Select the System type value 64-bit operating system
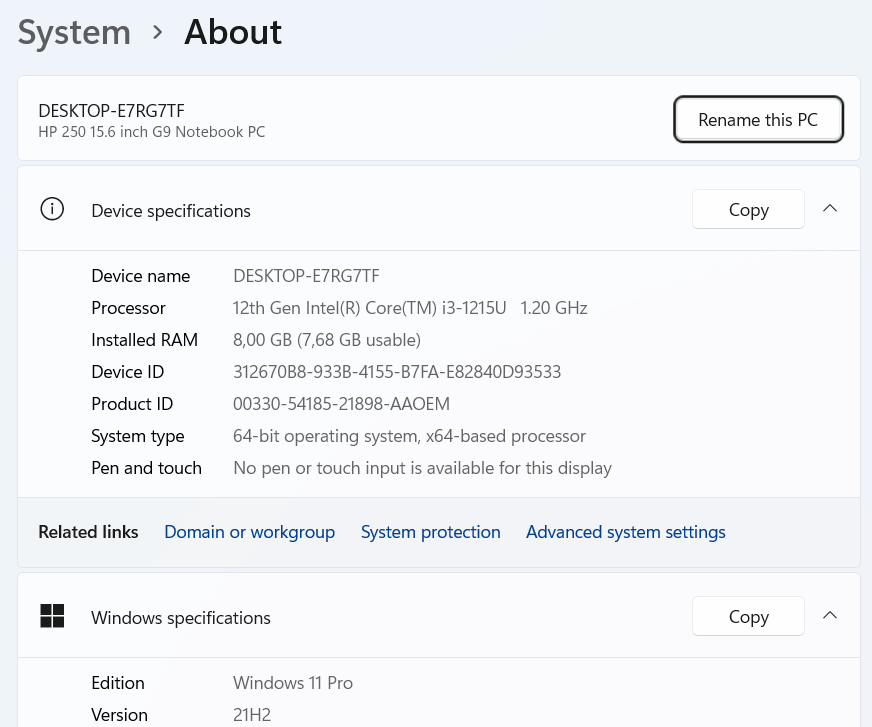This screenshot has width=872, height=727. click(x=409, y=436)
